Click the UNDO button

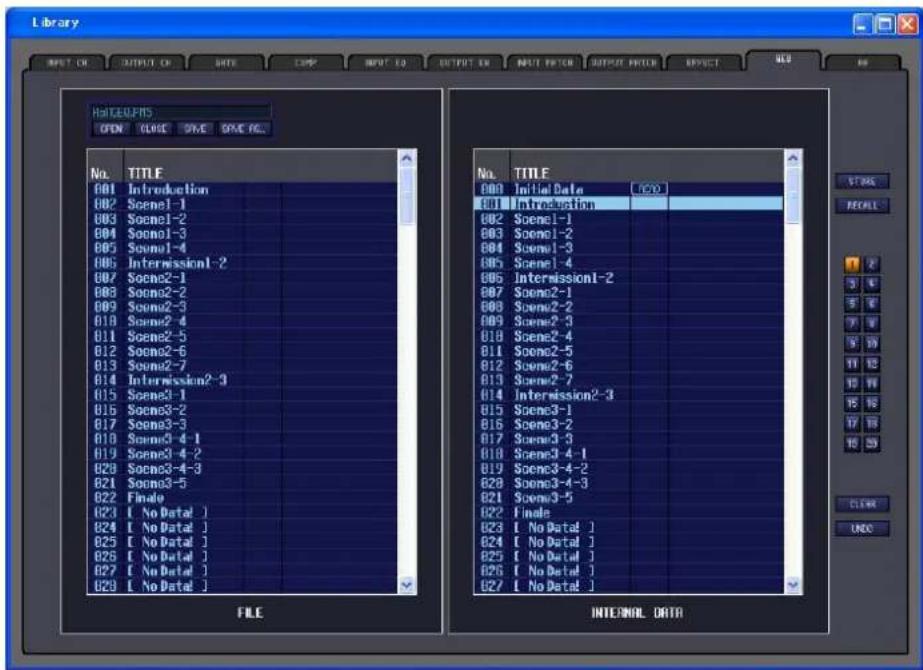click(862, 528)
